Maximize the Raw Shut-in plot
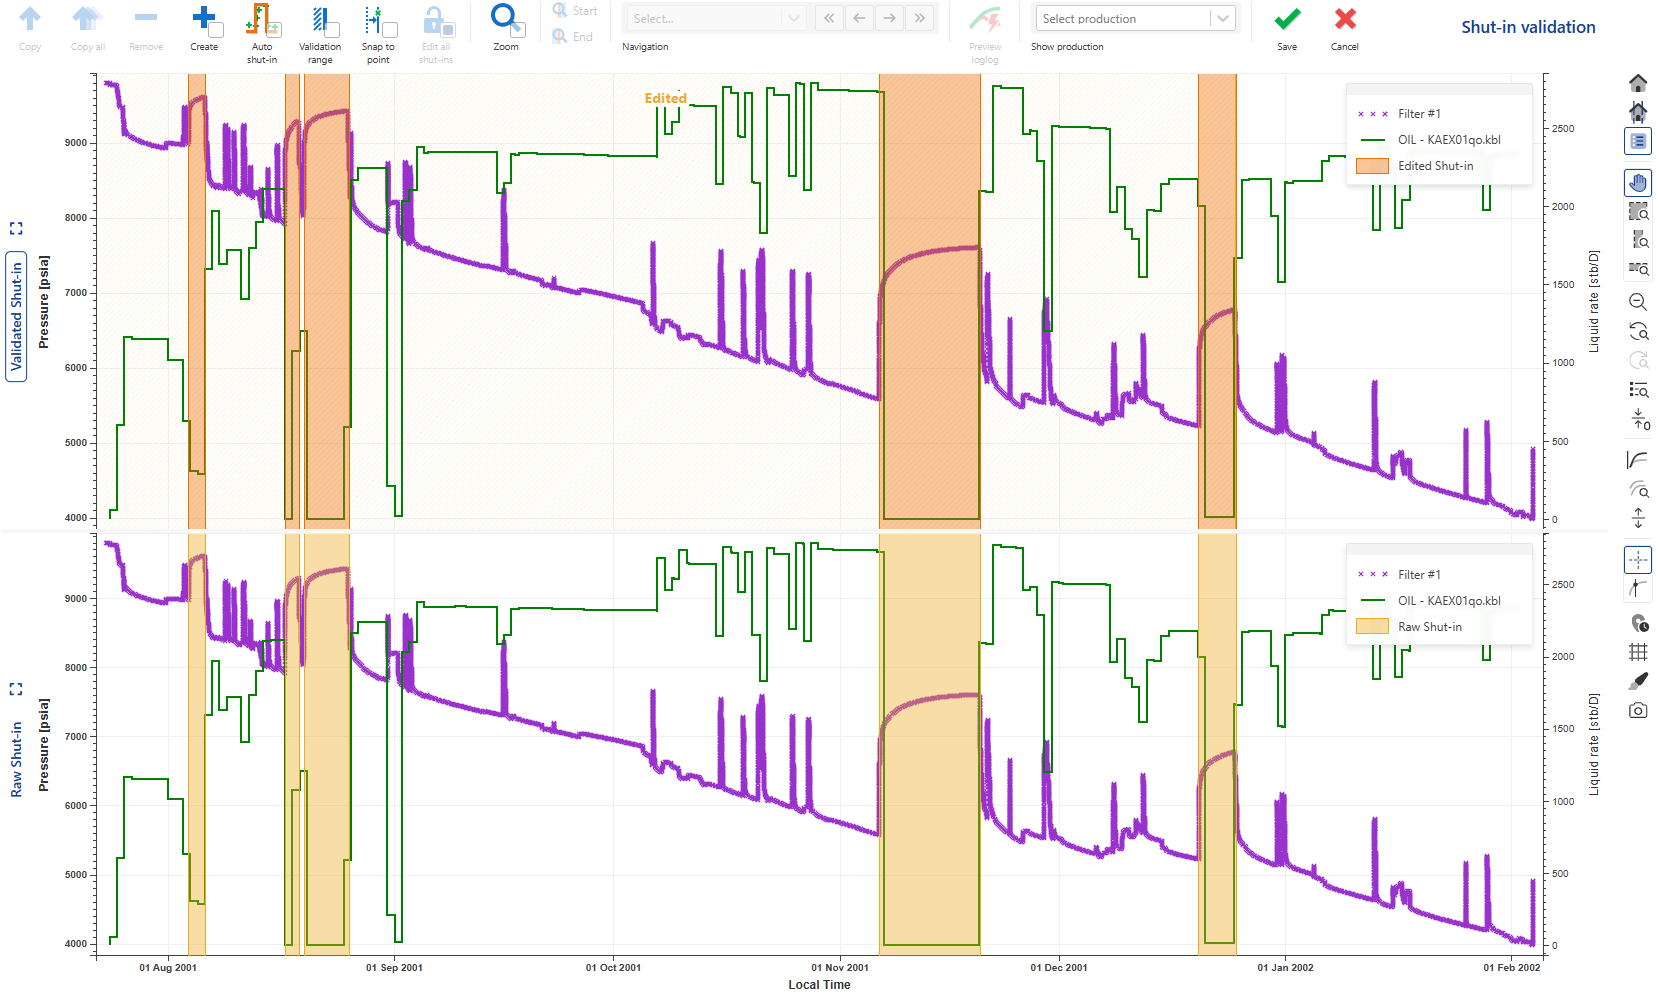This screenshot has width=1659, height=995. point(16,689)
